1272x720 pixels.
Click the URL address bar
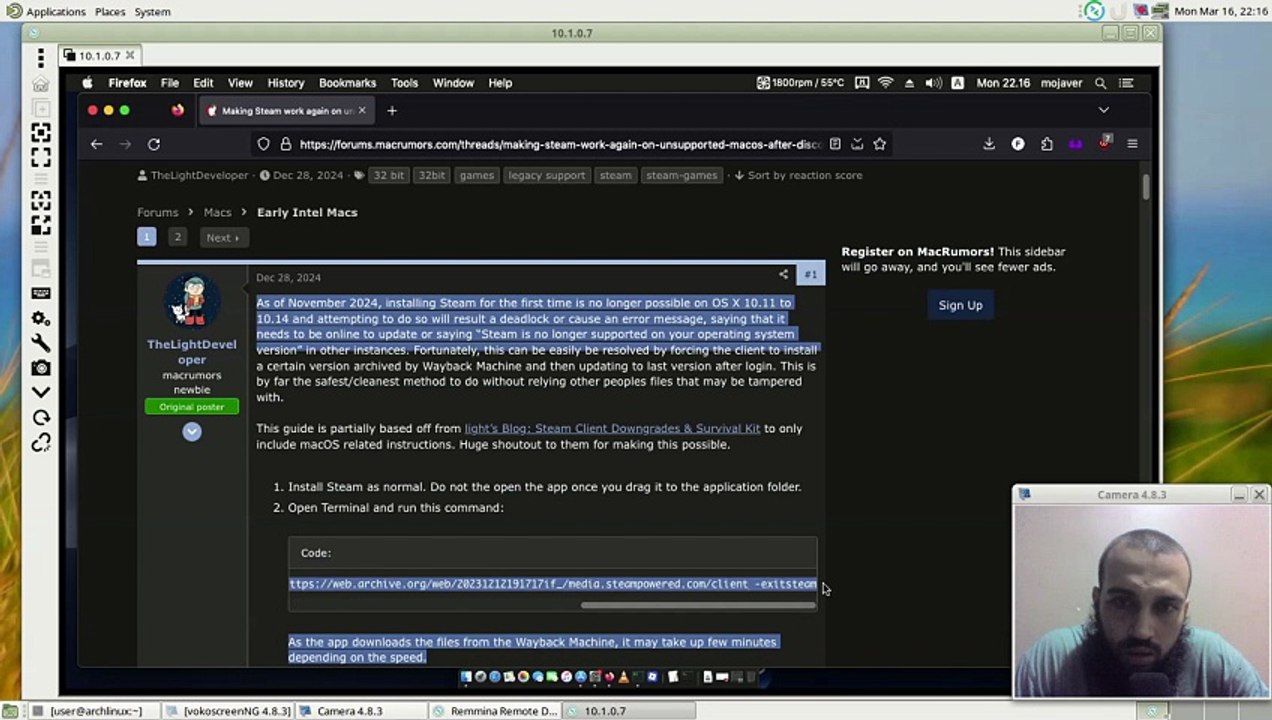(x=560, y=144)
